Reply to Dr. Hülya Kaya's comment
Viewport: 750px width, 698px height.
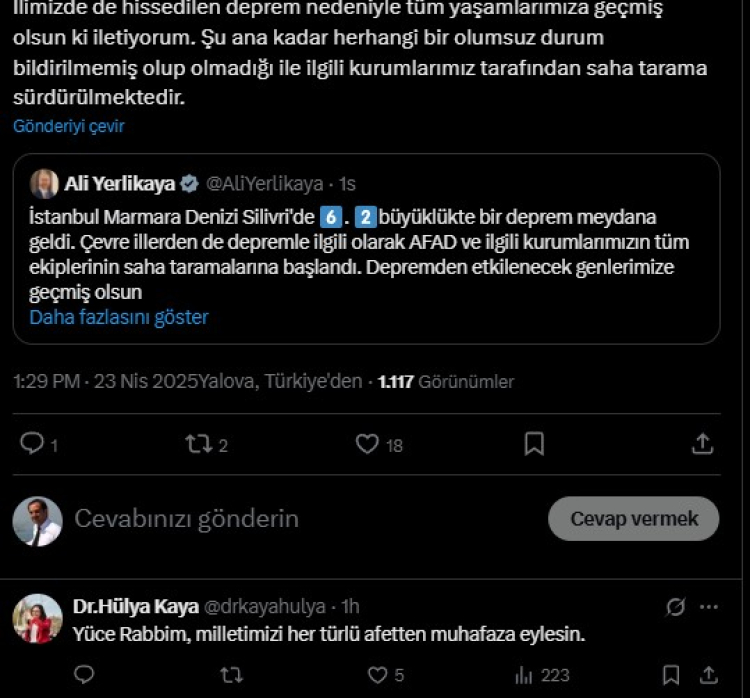(84, 676)
